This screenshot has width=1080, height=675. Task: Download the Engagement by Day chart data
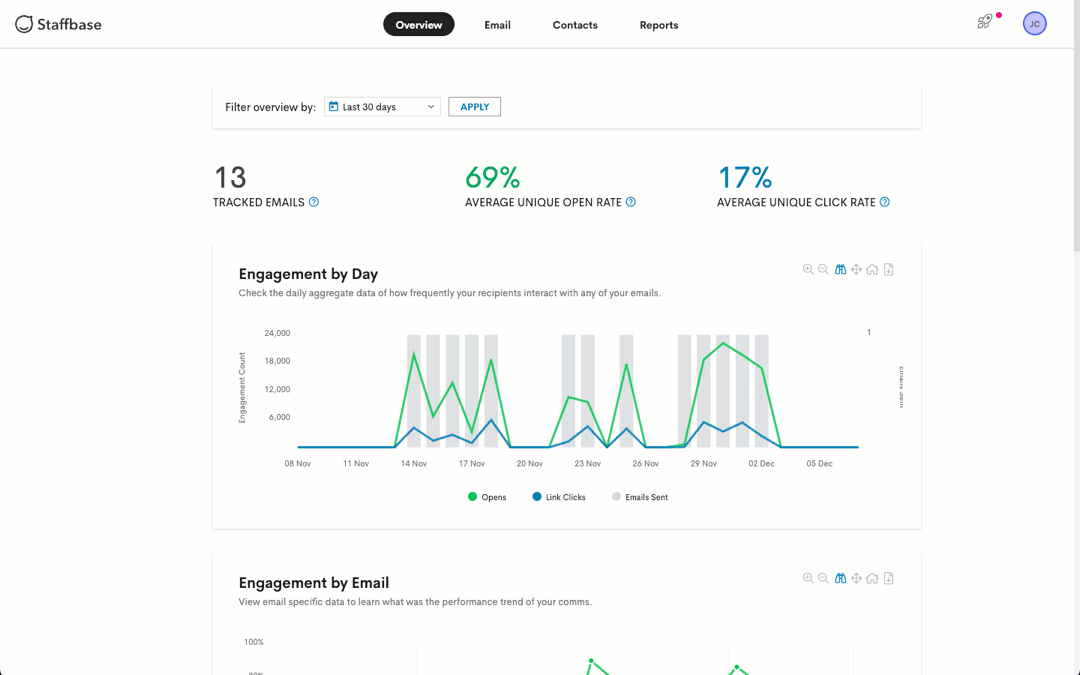point(888,269)
